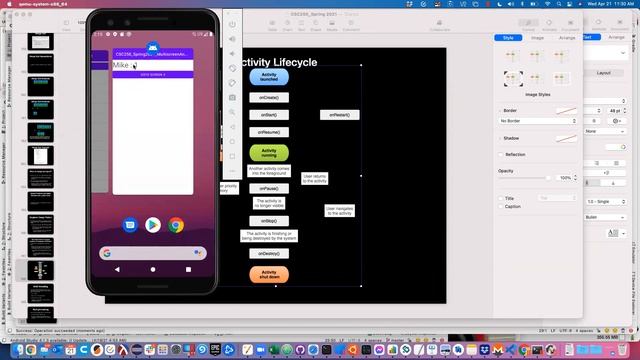Image resolution: width=640 pixels, height=360 pixels.
Task: Click the emulator sidebar back arrow icon
Action: (232, 127)
